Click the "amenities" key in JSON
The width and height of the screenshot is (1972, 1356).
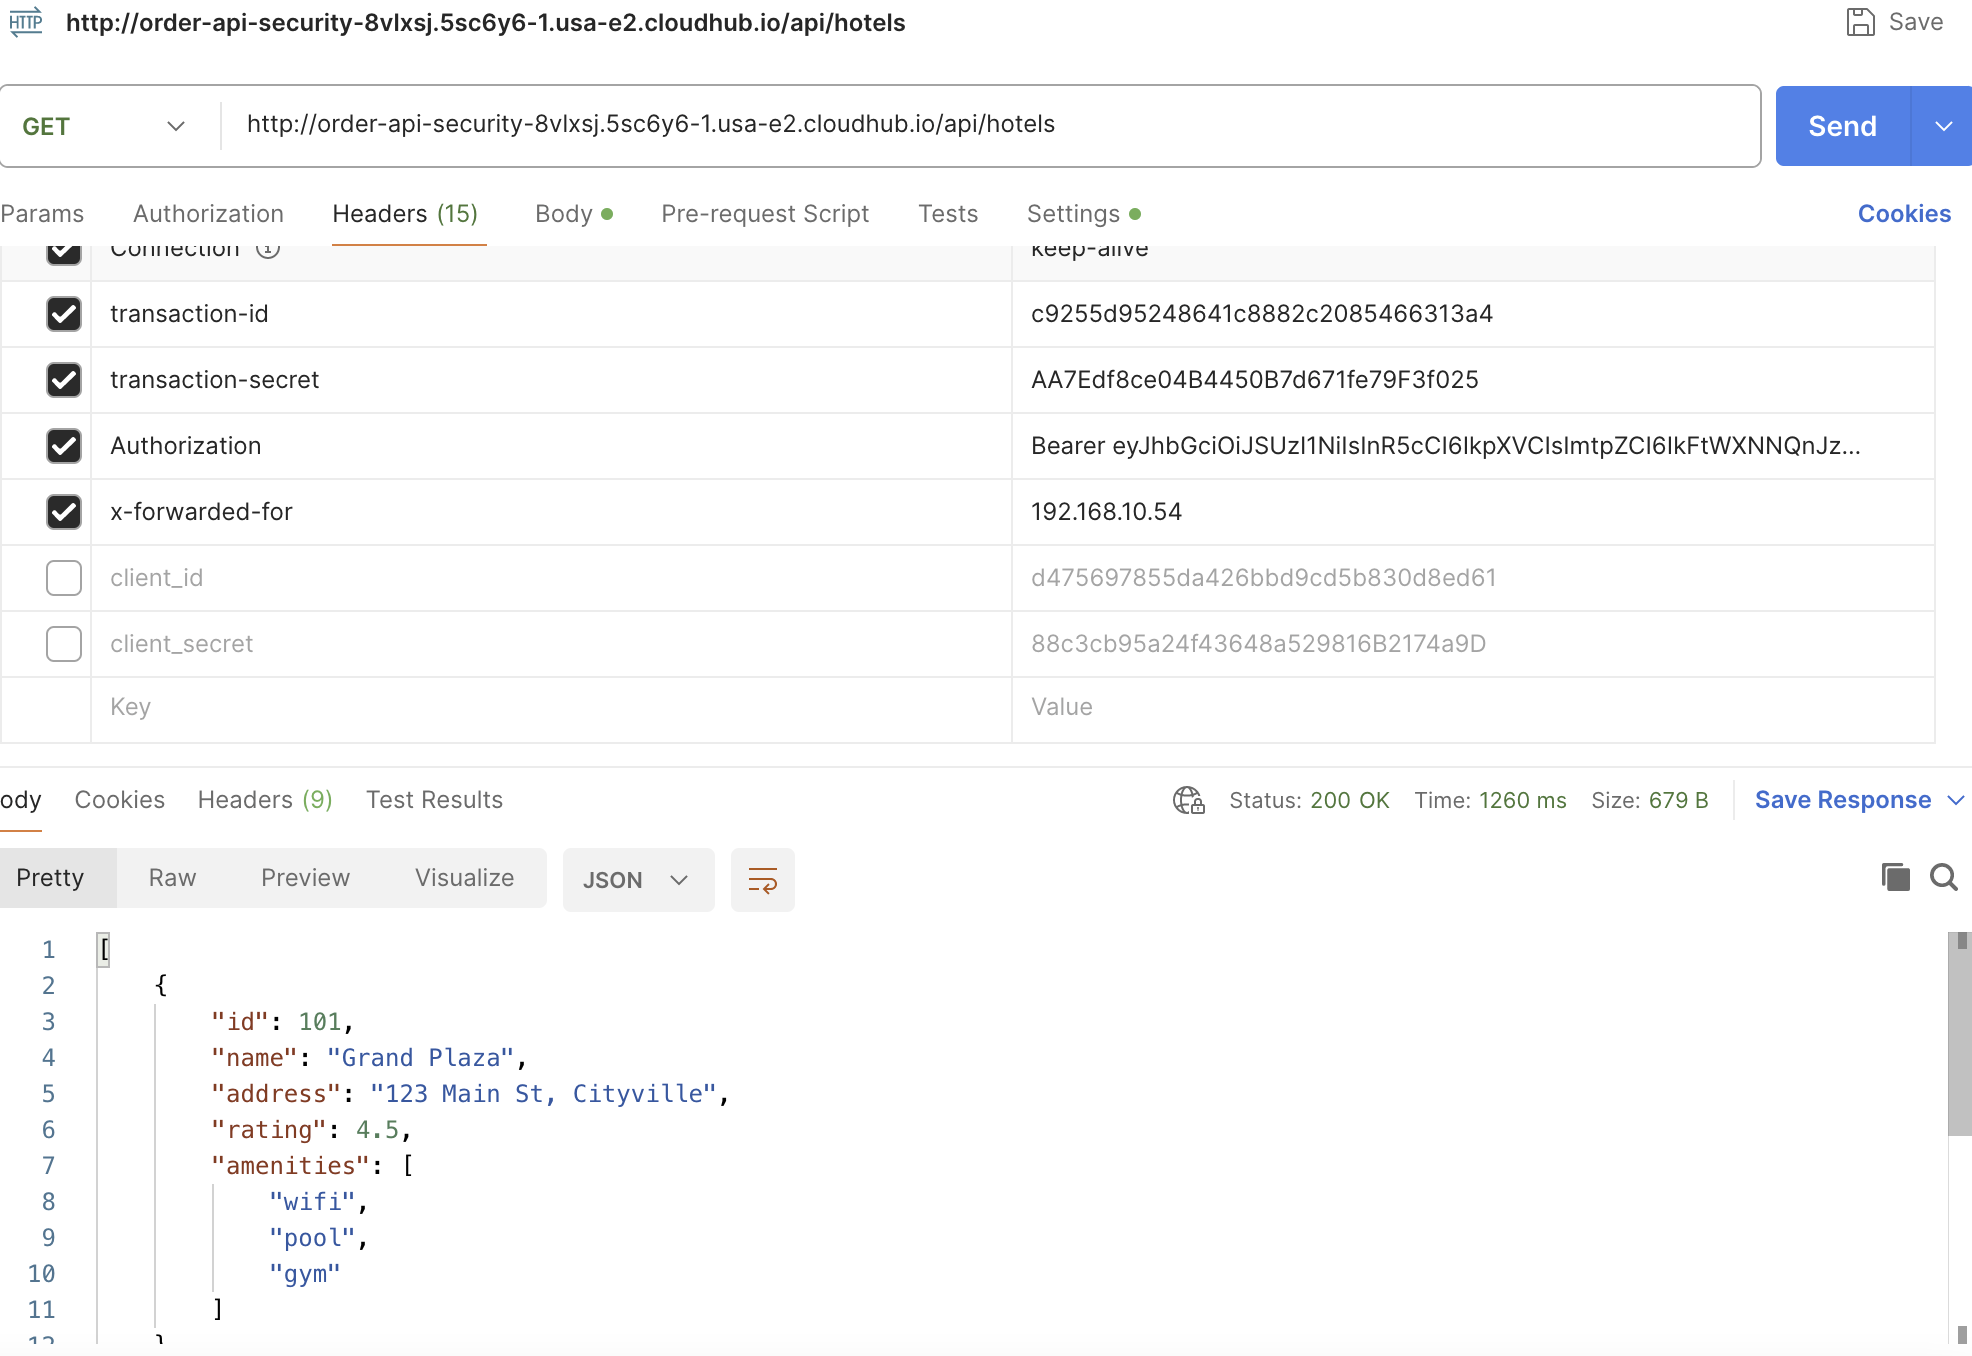[x=290, y=1166]
